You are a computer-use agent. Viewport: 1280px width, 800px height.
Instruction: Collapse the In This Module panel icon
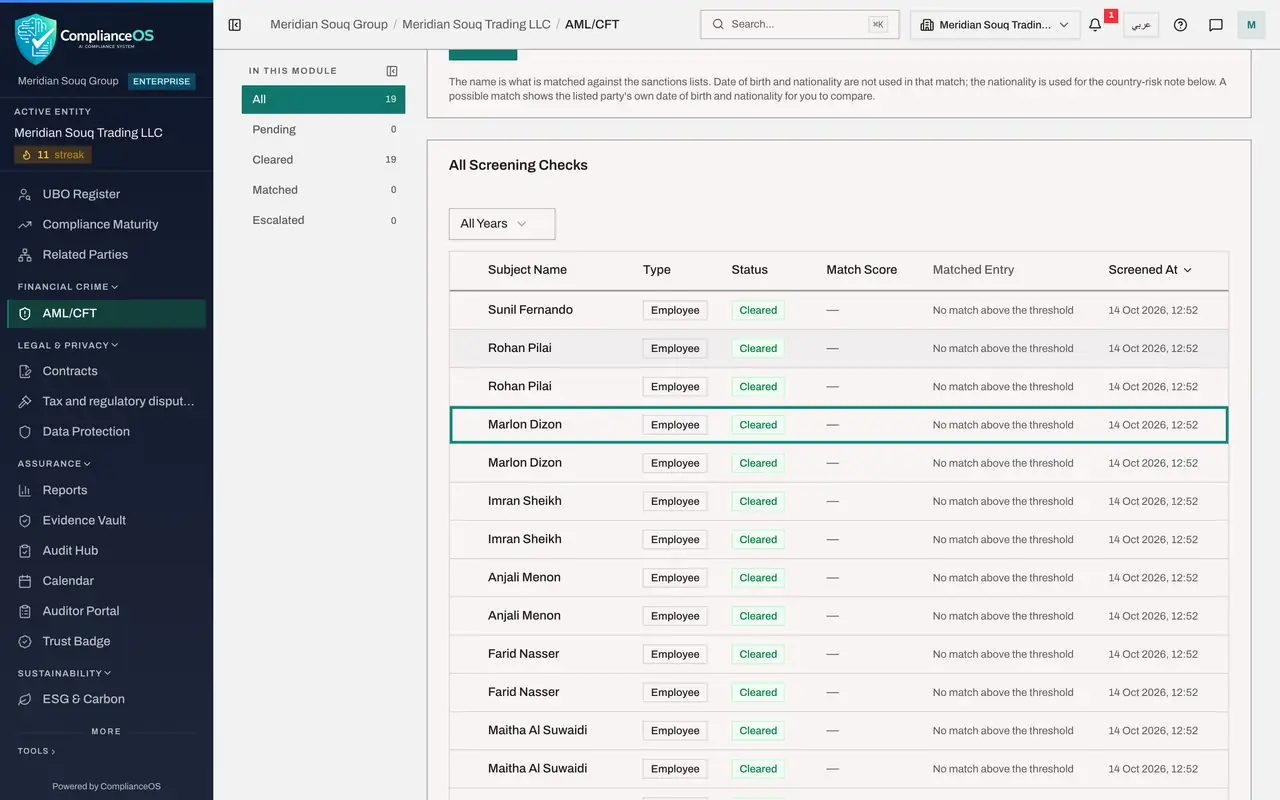392,71
